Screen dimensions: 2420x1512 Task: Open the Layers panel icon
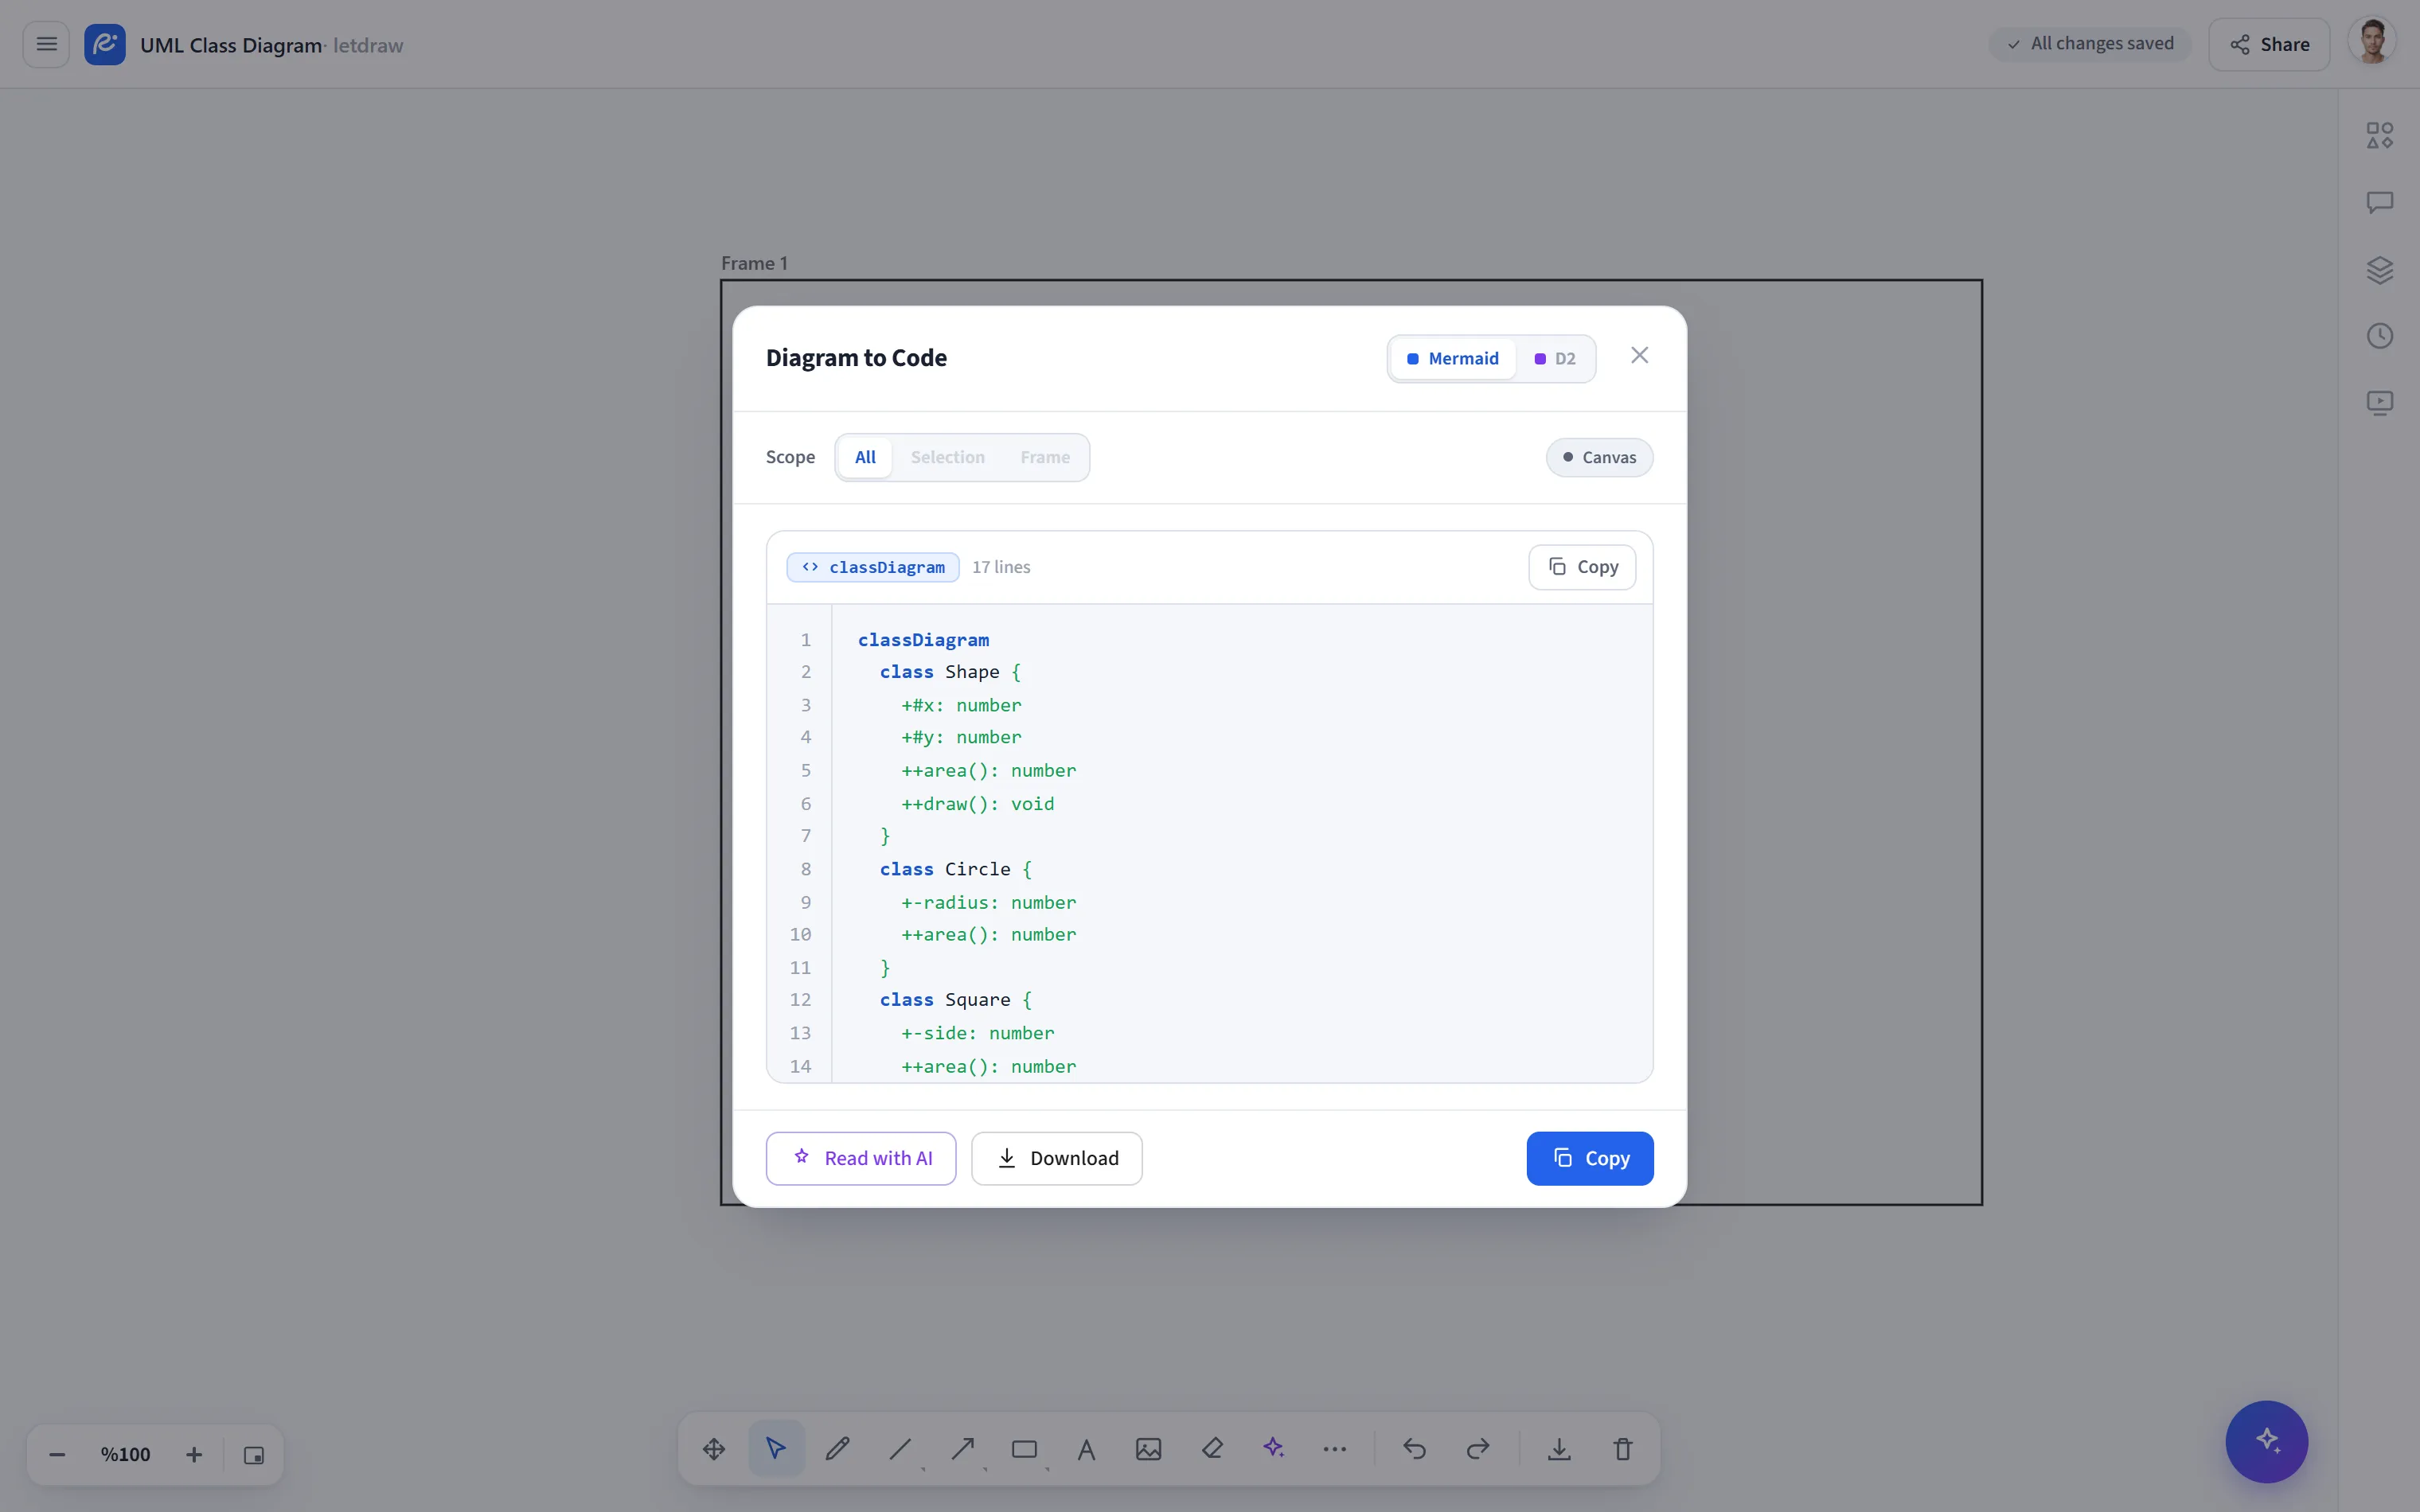point(2380,270)
